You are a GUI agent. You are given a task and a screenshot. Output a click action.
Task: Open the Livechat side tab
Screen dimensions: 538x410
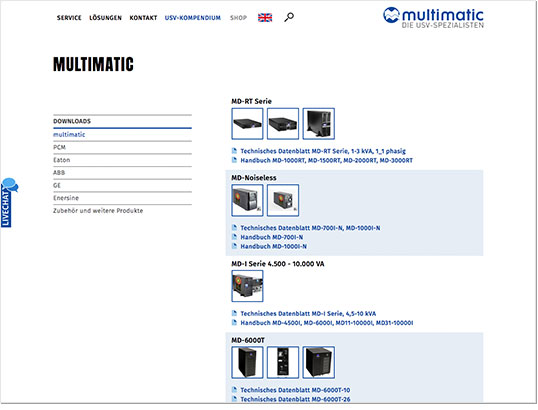pos(9,202)
